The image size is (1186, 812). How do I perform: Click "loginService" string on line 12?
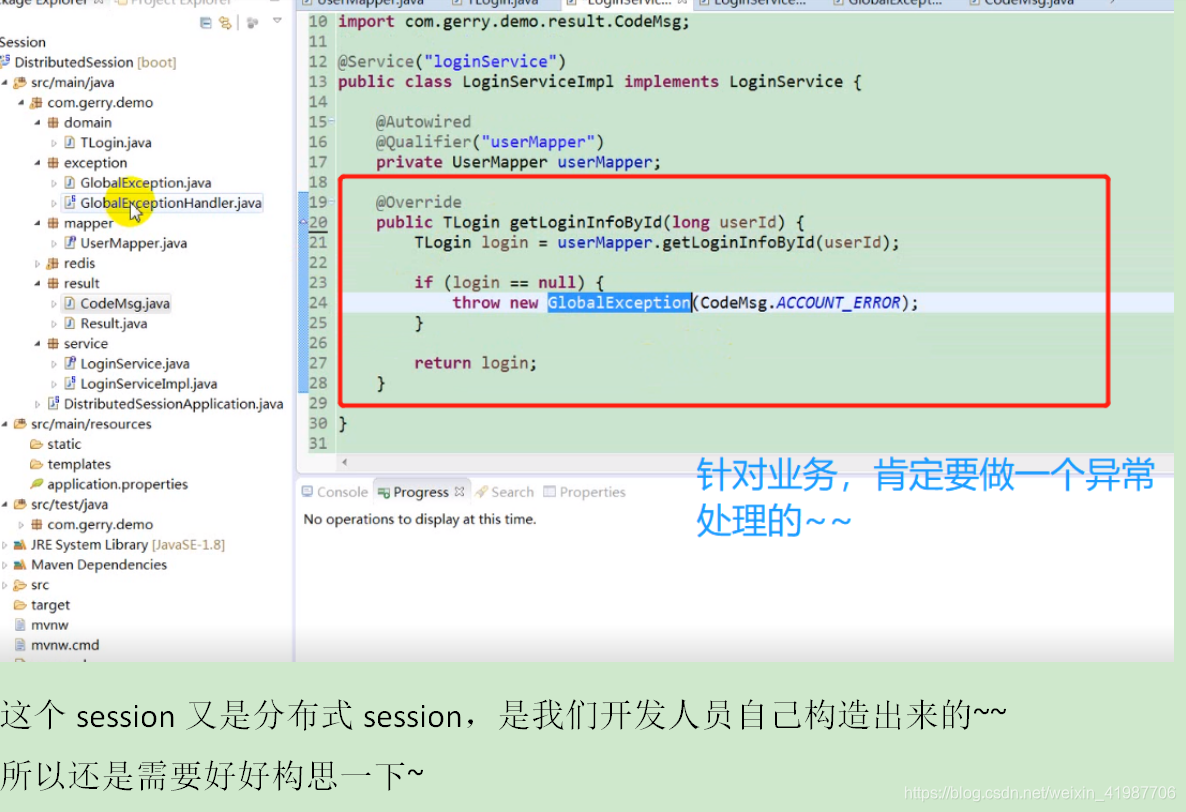[x=491, y=61]
